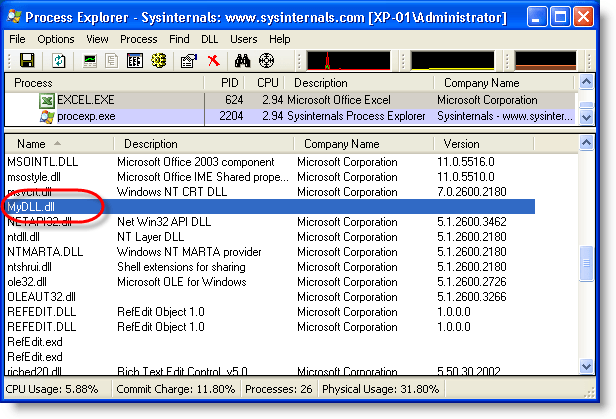Kill process using the red X icon

click(x=213, y=60)
